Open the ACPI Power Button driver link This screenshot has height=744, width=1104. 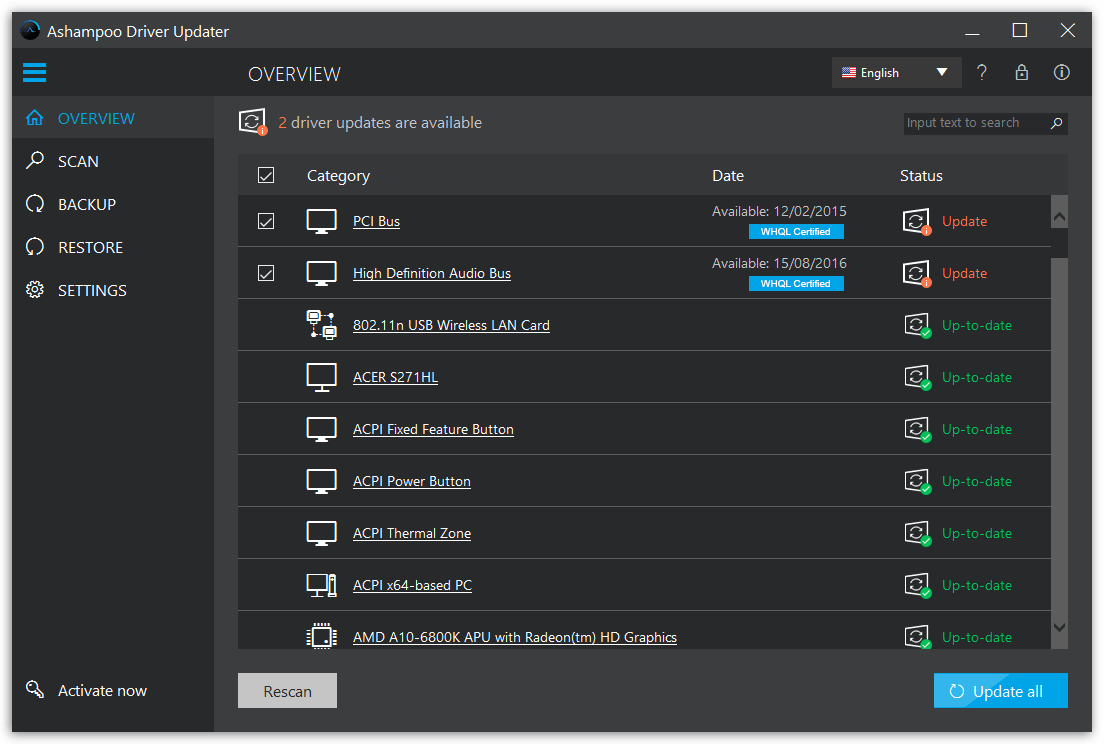[x=411, y=481]
